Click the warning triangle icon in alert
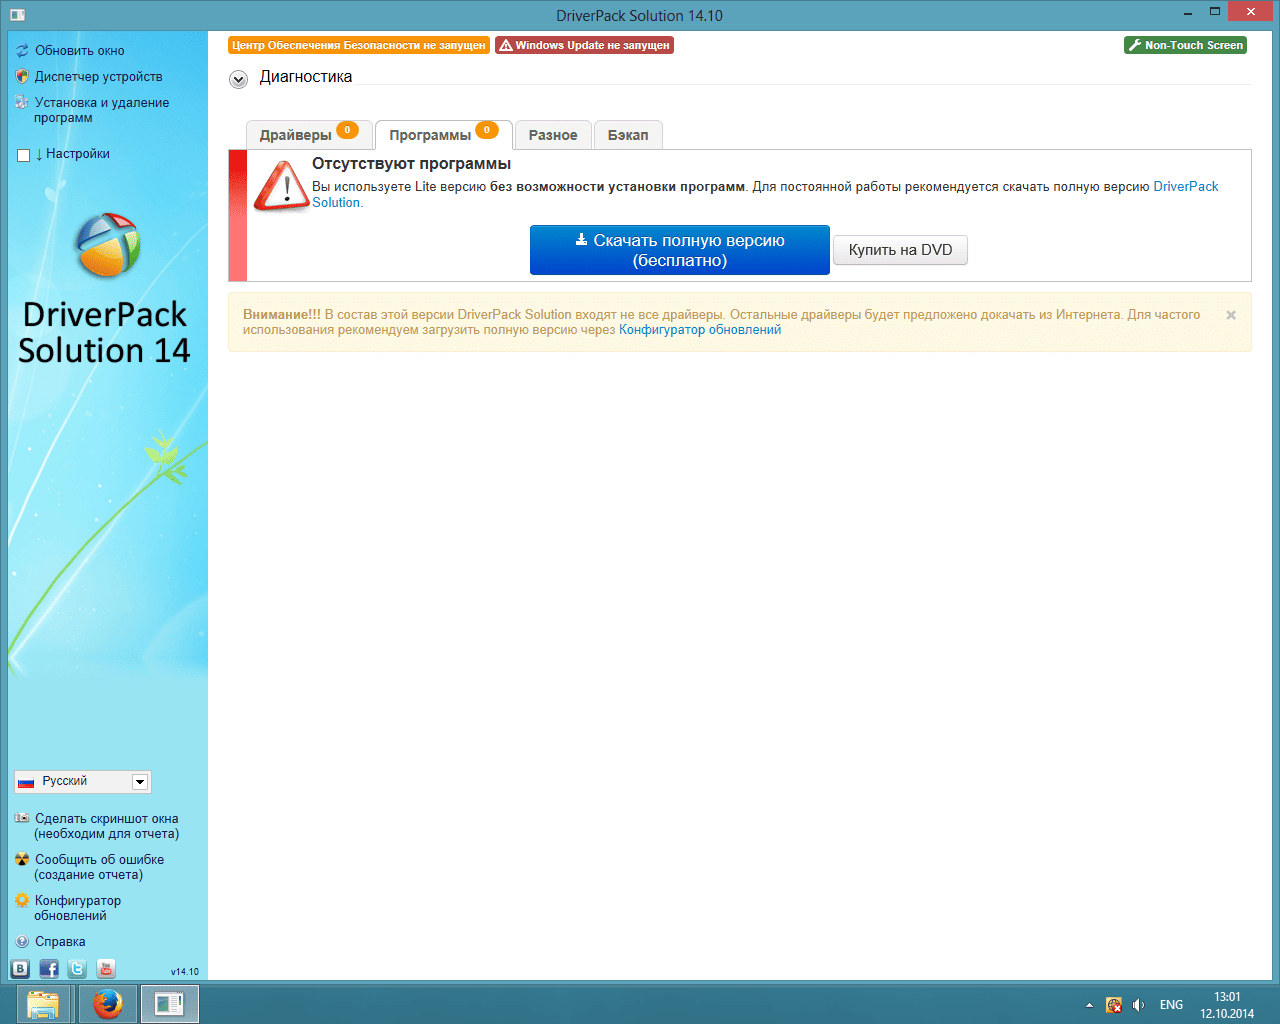Viewport: 1280px width, 1024px height. [x=281, y=185]
